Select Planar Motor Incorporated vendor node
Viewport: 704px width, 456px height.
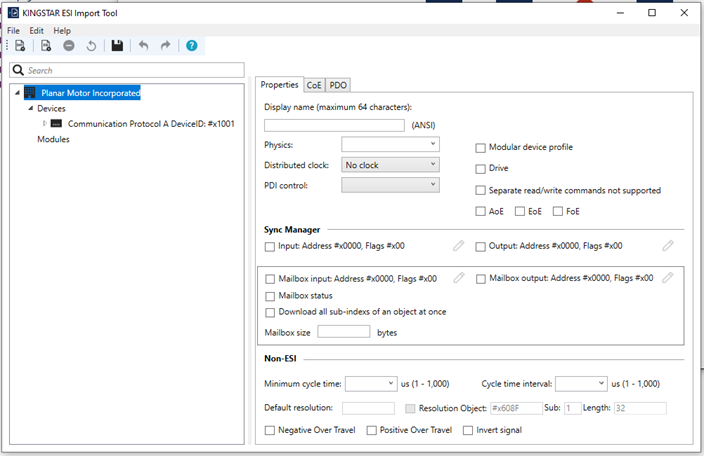[90, 93]
